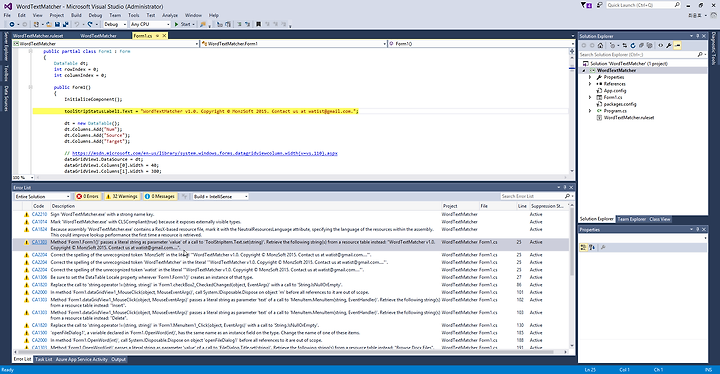Collapse the Form1 class outlining marker

click(30, 51)
